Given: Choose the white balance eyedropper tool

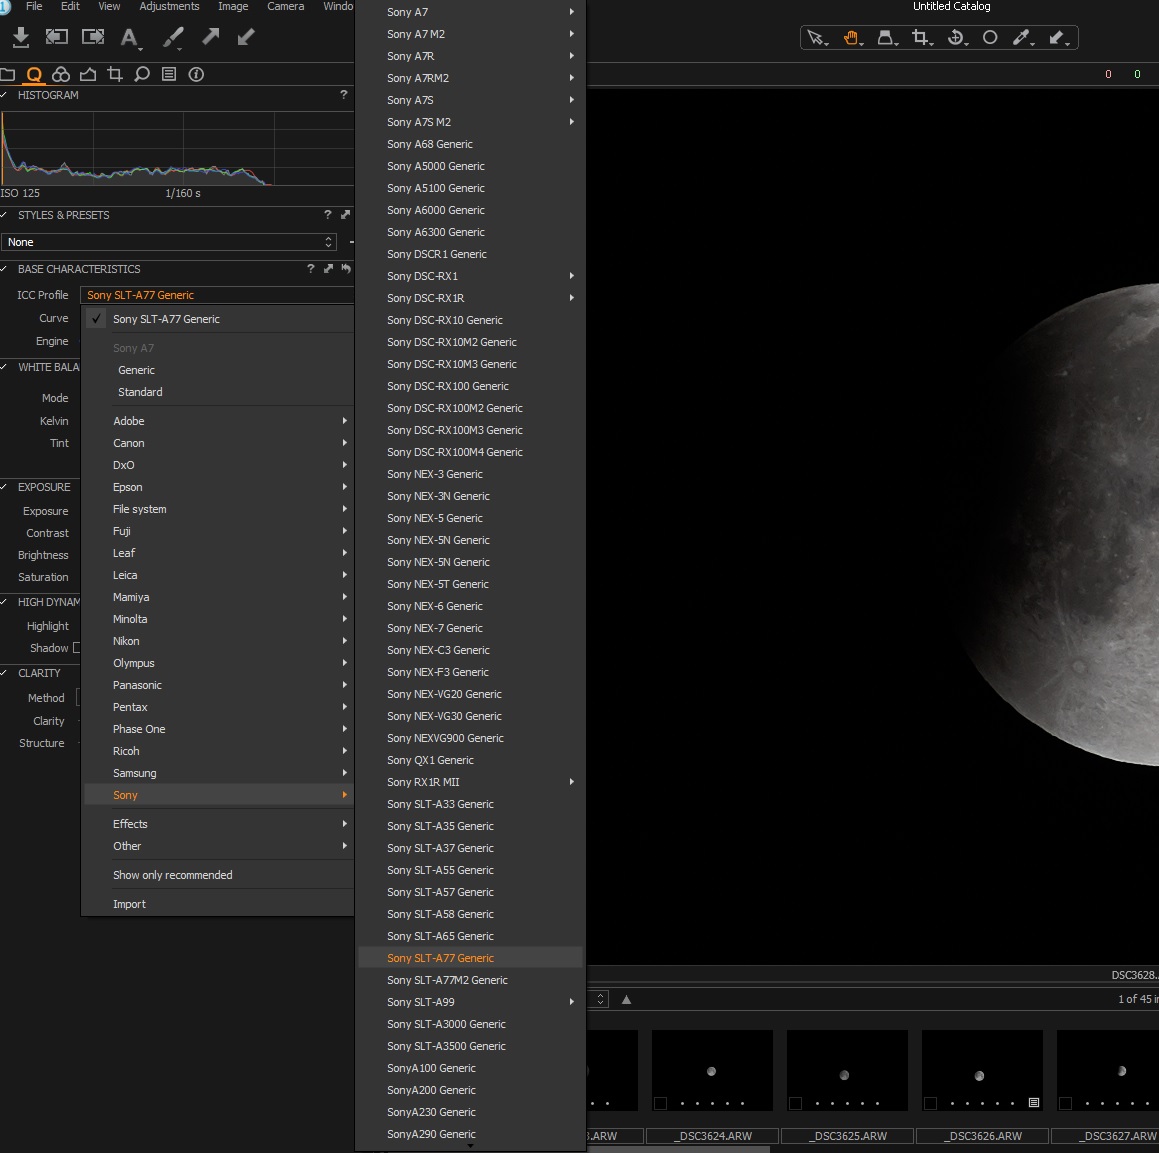Looking at the screenshot, I should [1021, 38].
